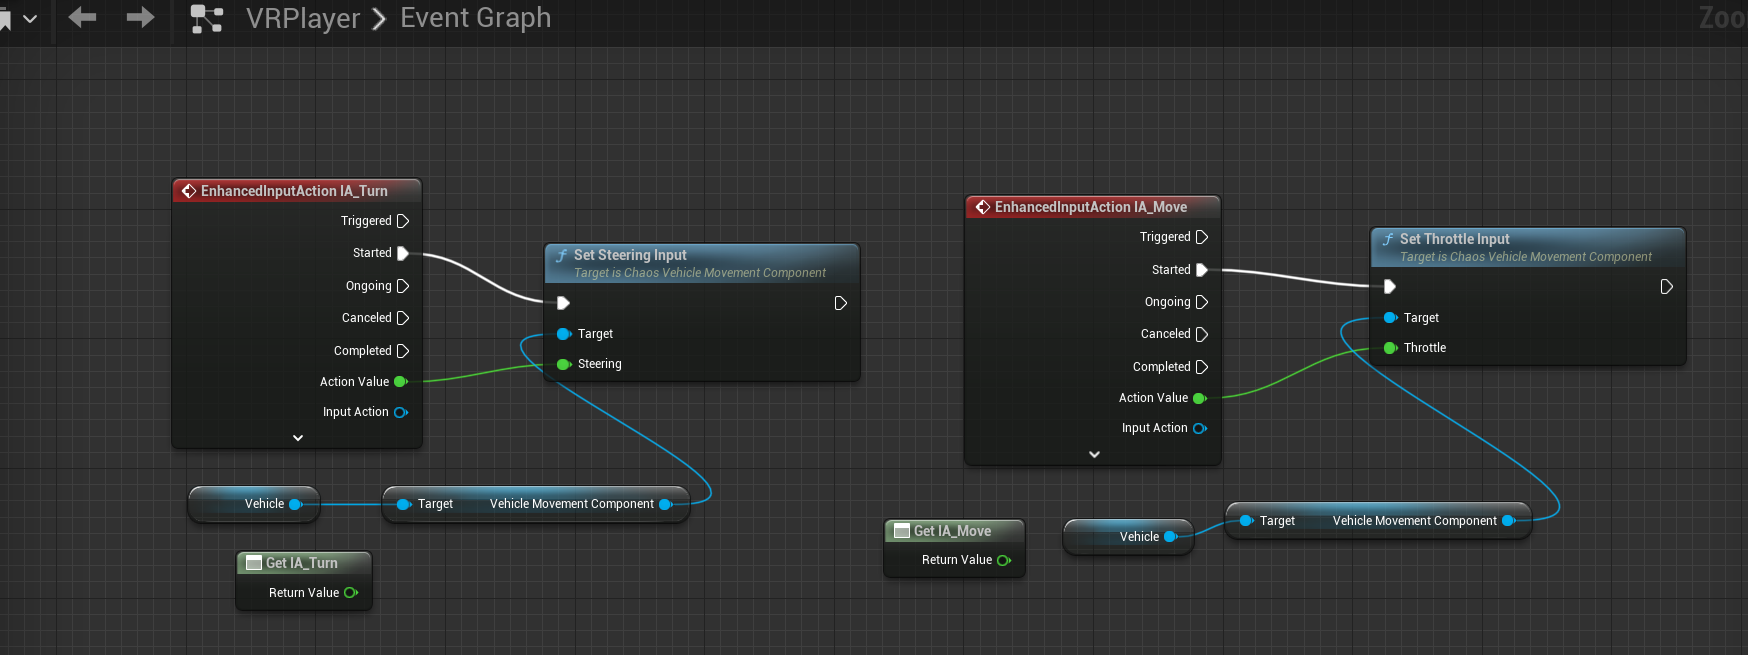Click IA_Move Completed exec pin
The width and height of the screenshot is (1748, 655).
(x=1202, y=367)
